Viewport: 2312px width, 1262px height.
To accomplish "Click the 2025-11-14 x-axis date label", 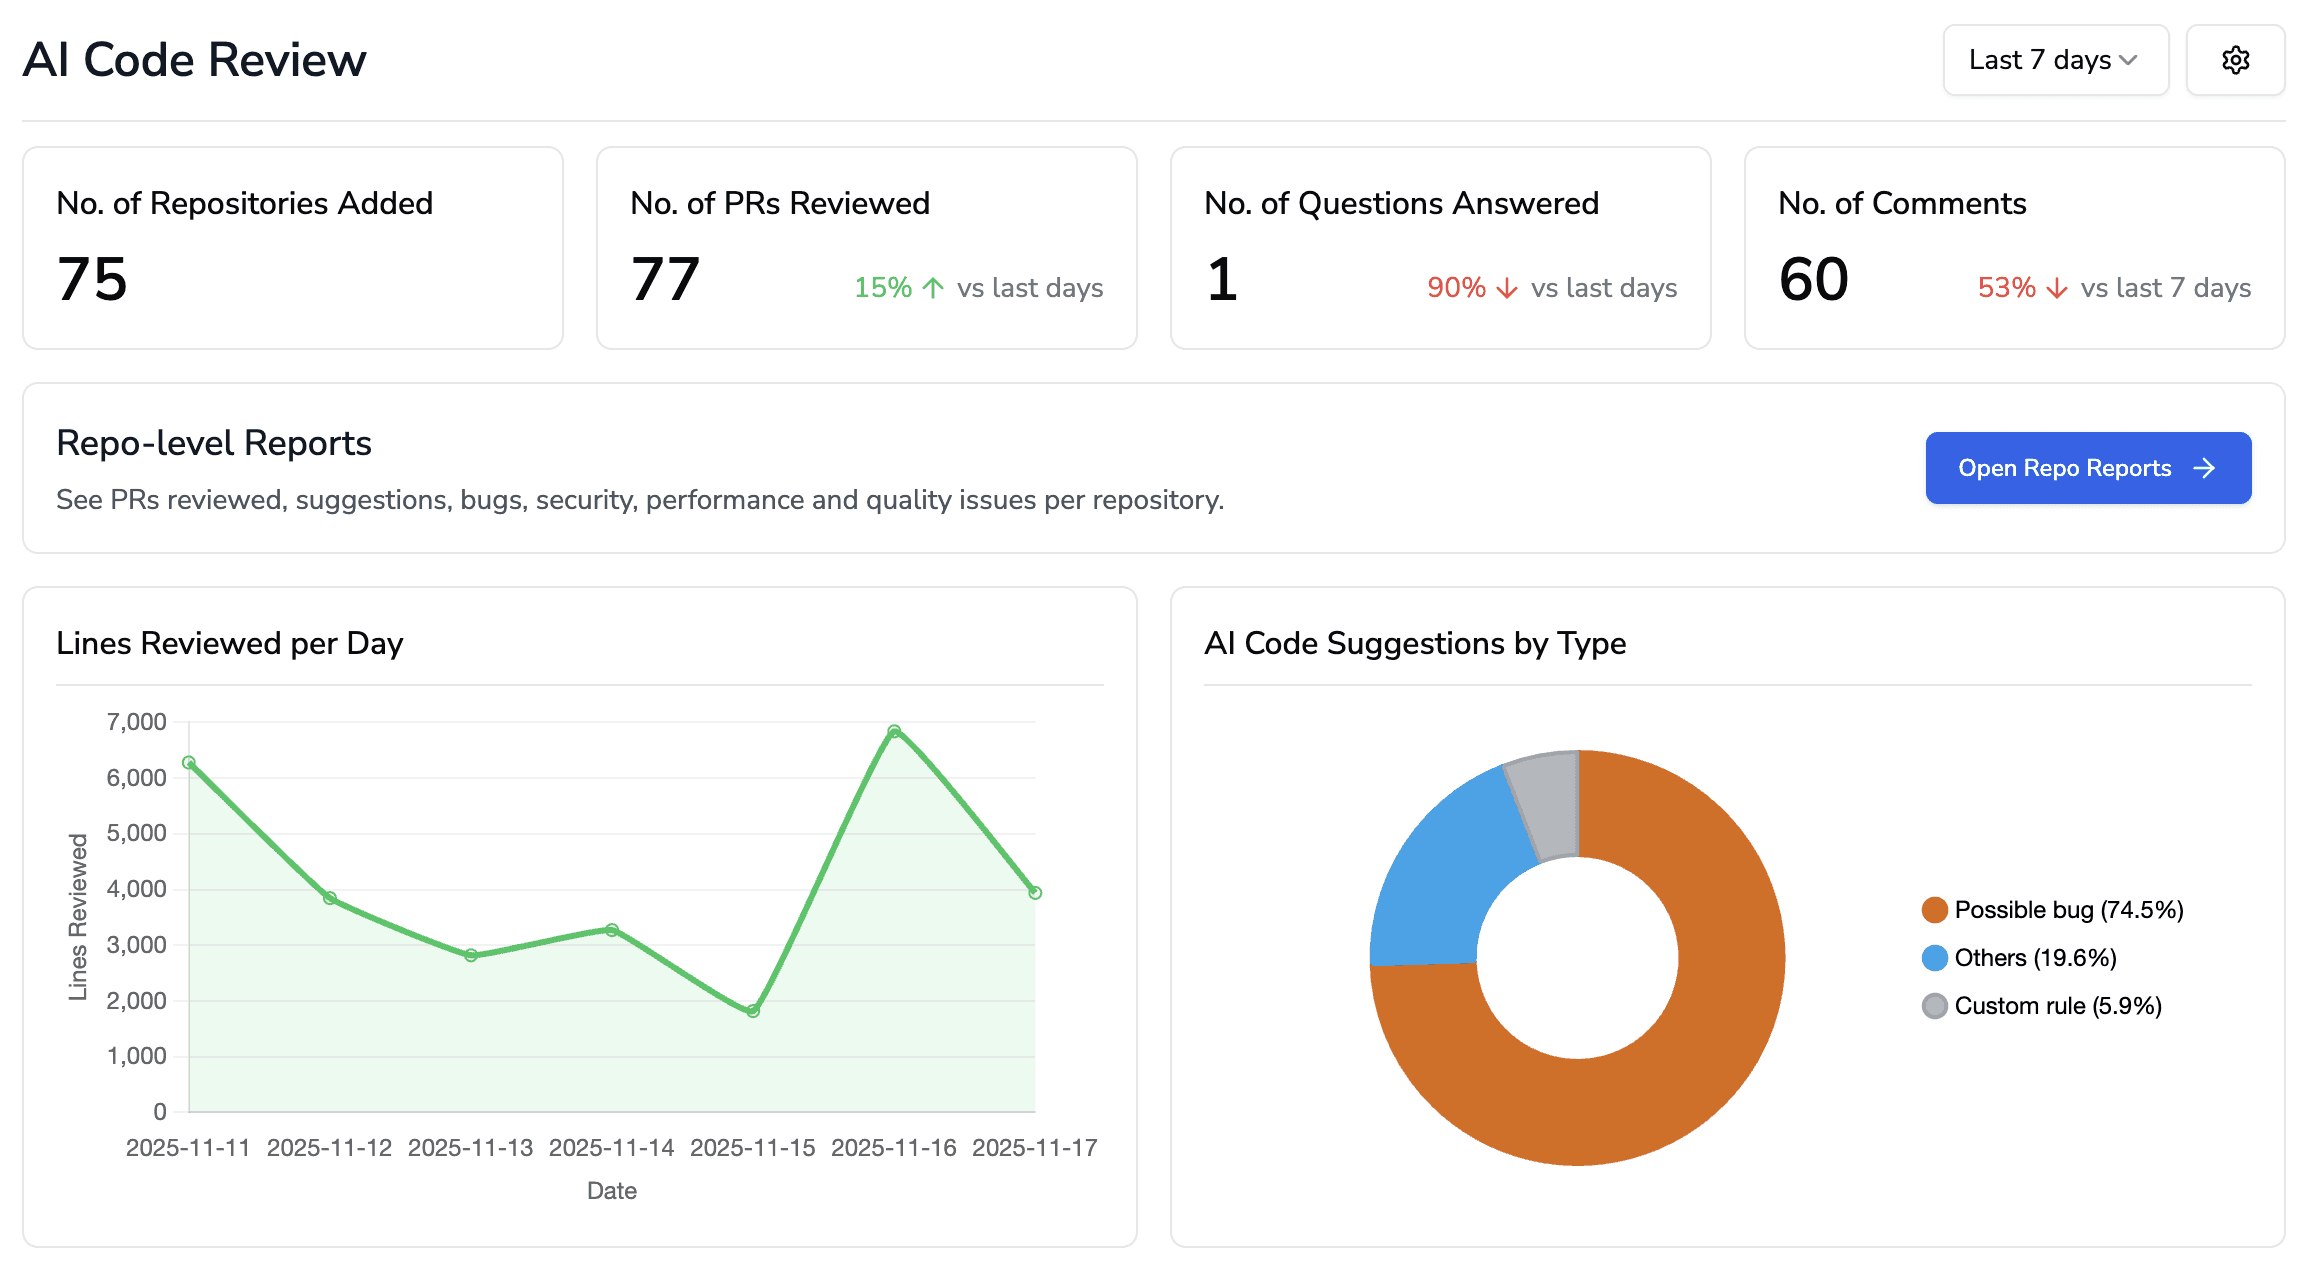I will pos(612,1148).
